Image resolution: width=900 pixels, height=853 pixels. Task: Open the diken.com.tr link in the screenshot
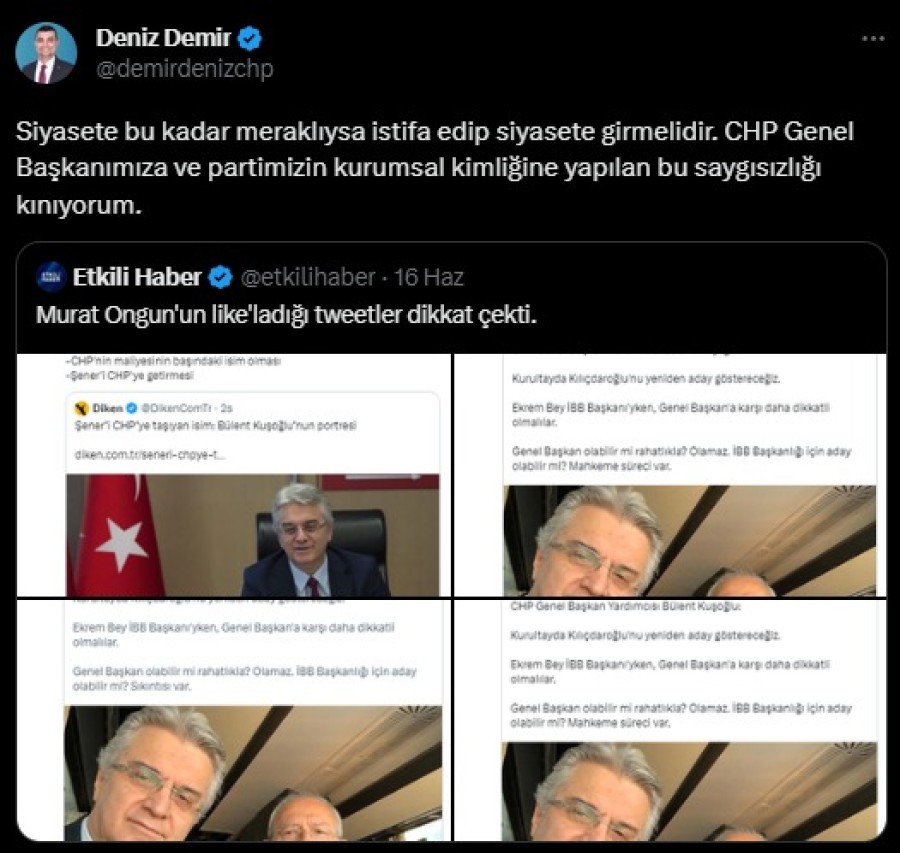pyautogui.click(x=150, y=455)
